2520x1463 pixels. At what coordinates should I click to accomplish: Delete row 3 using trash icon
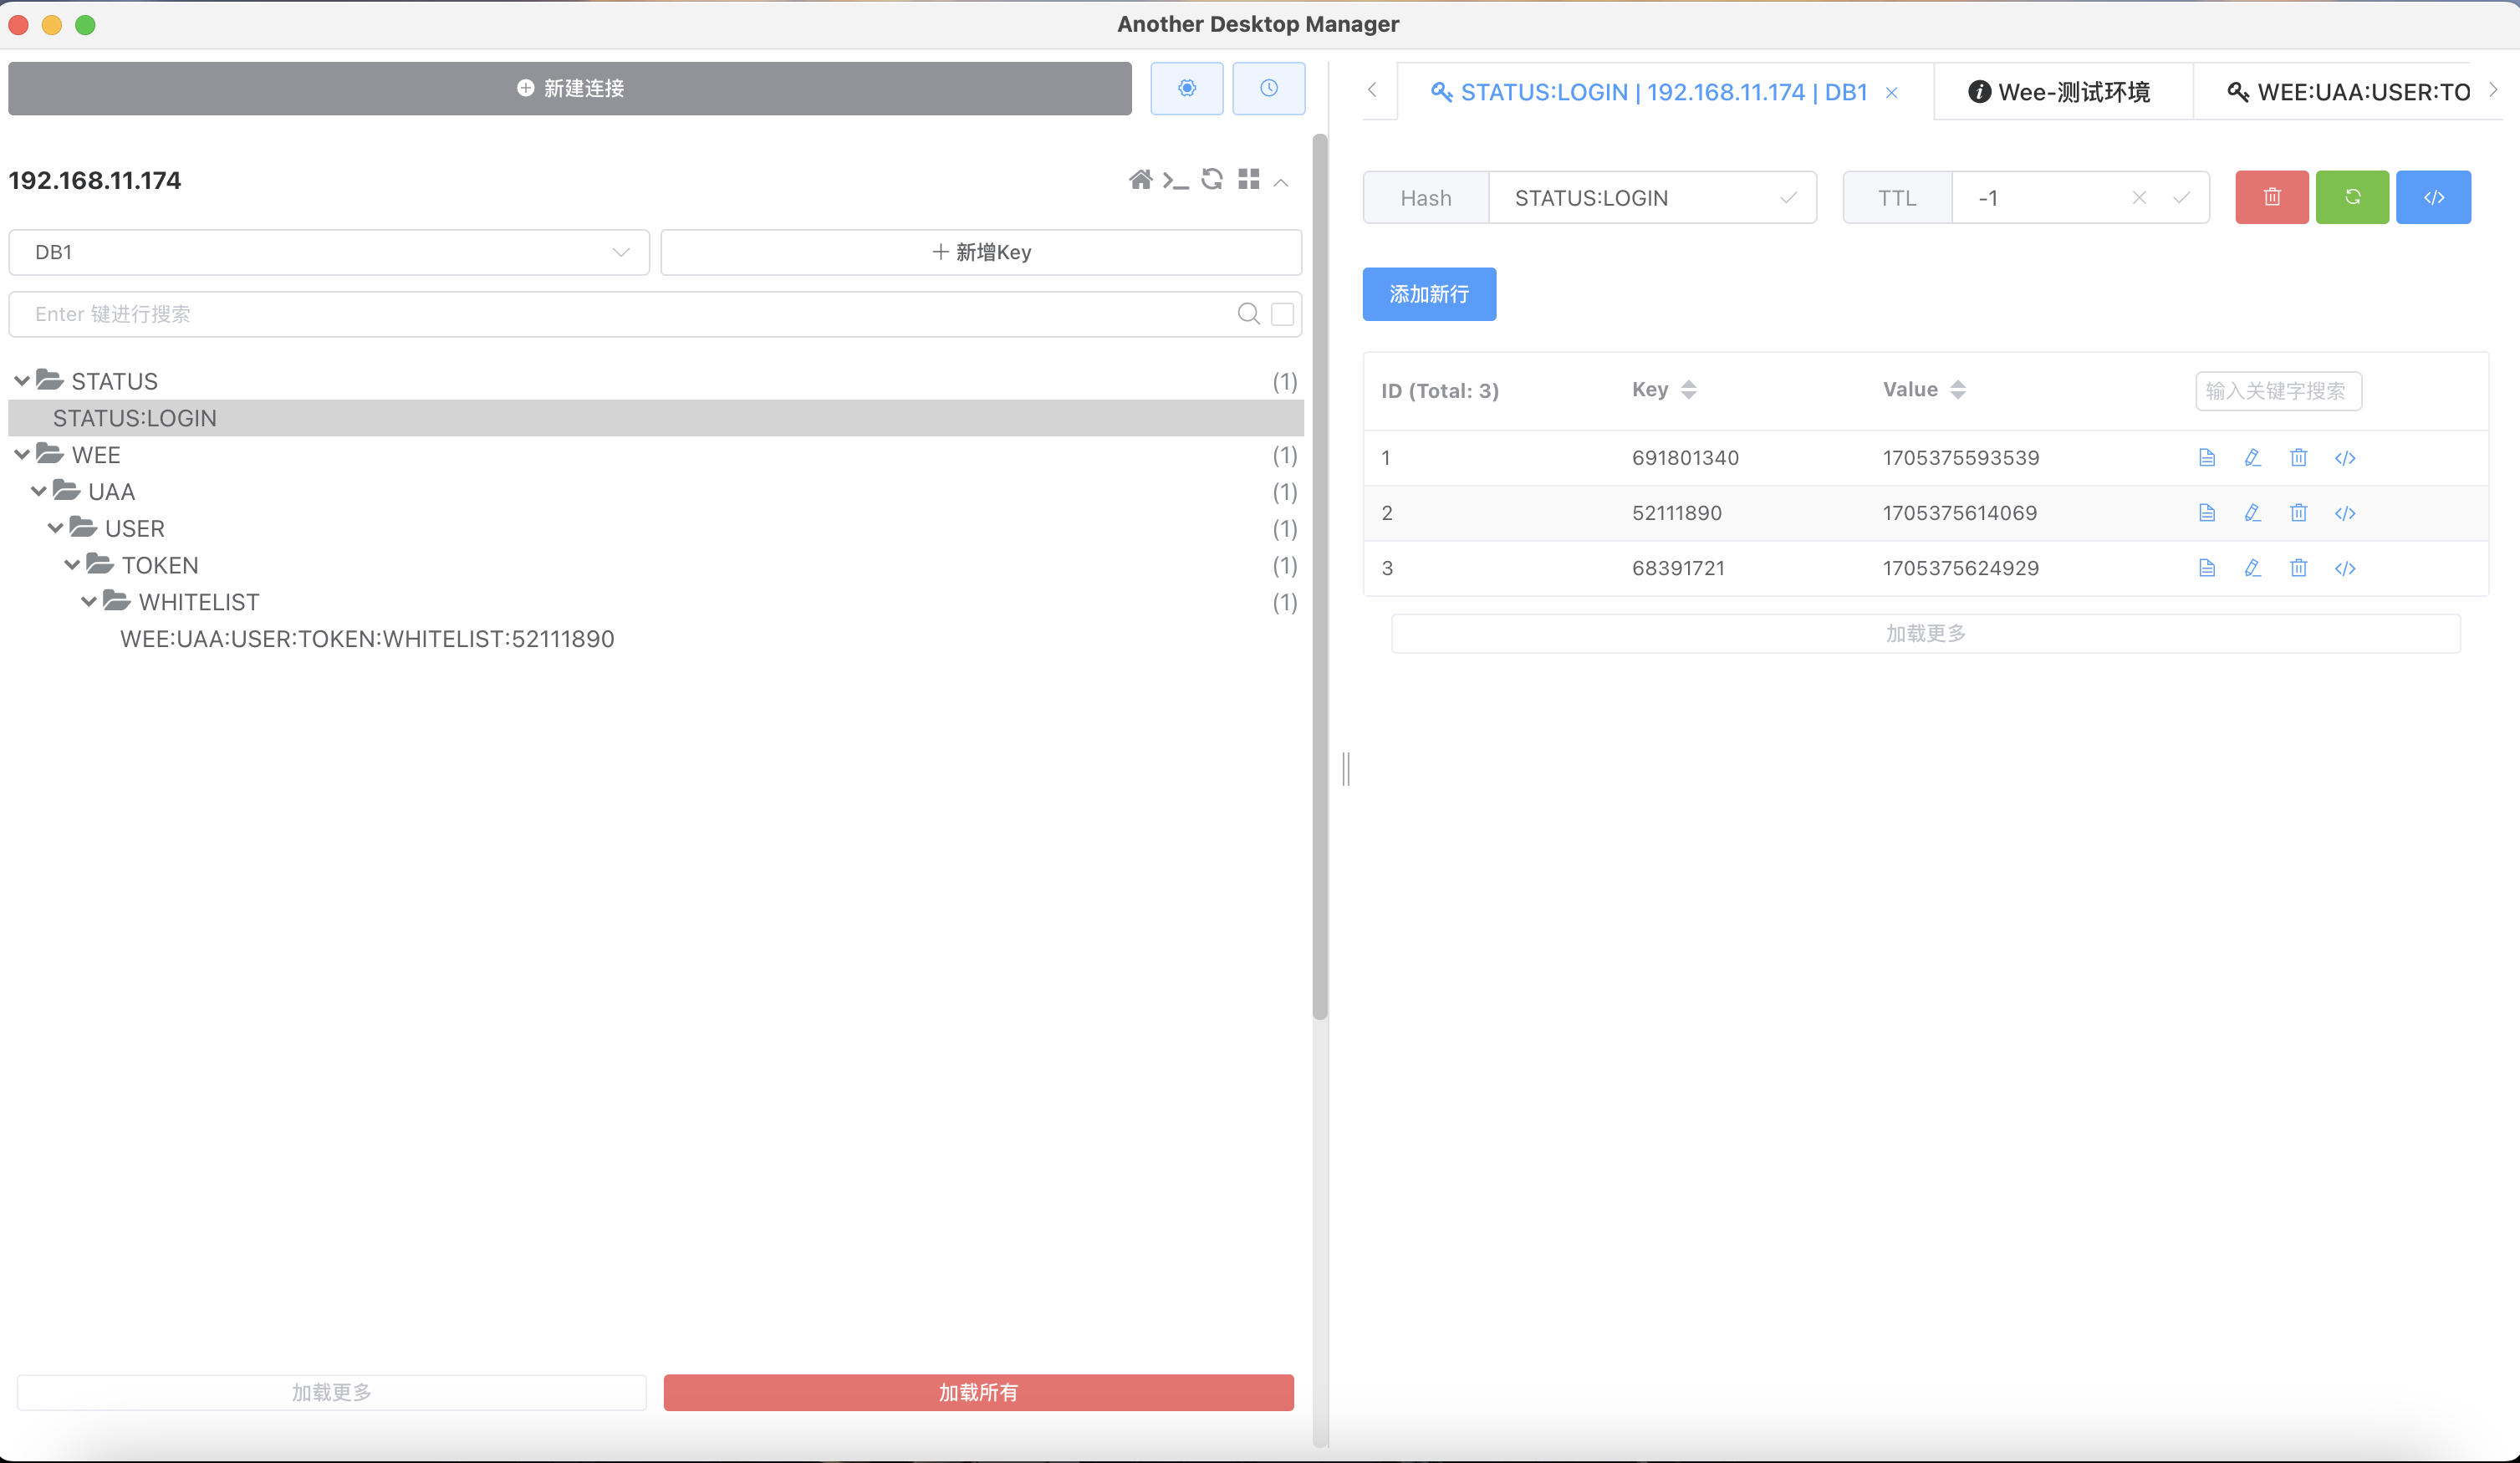click(x=2298, y=568)
